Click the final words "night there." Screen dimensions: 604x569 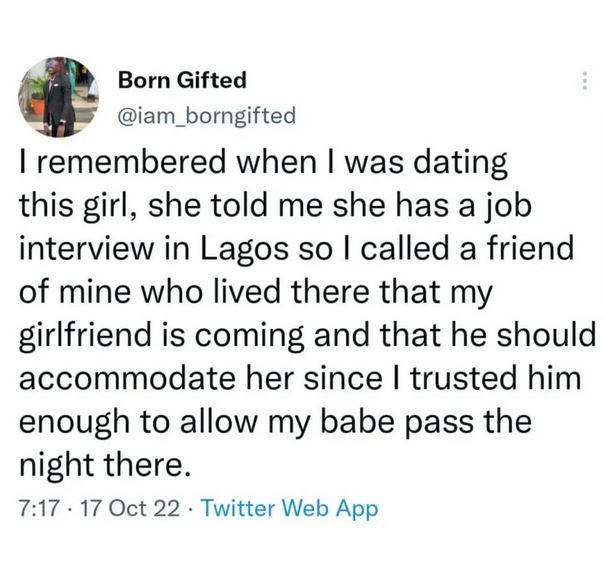point(101,460)
